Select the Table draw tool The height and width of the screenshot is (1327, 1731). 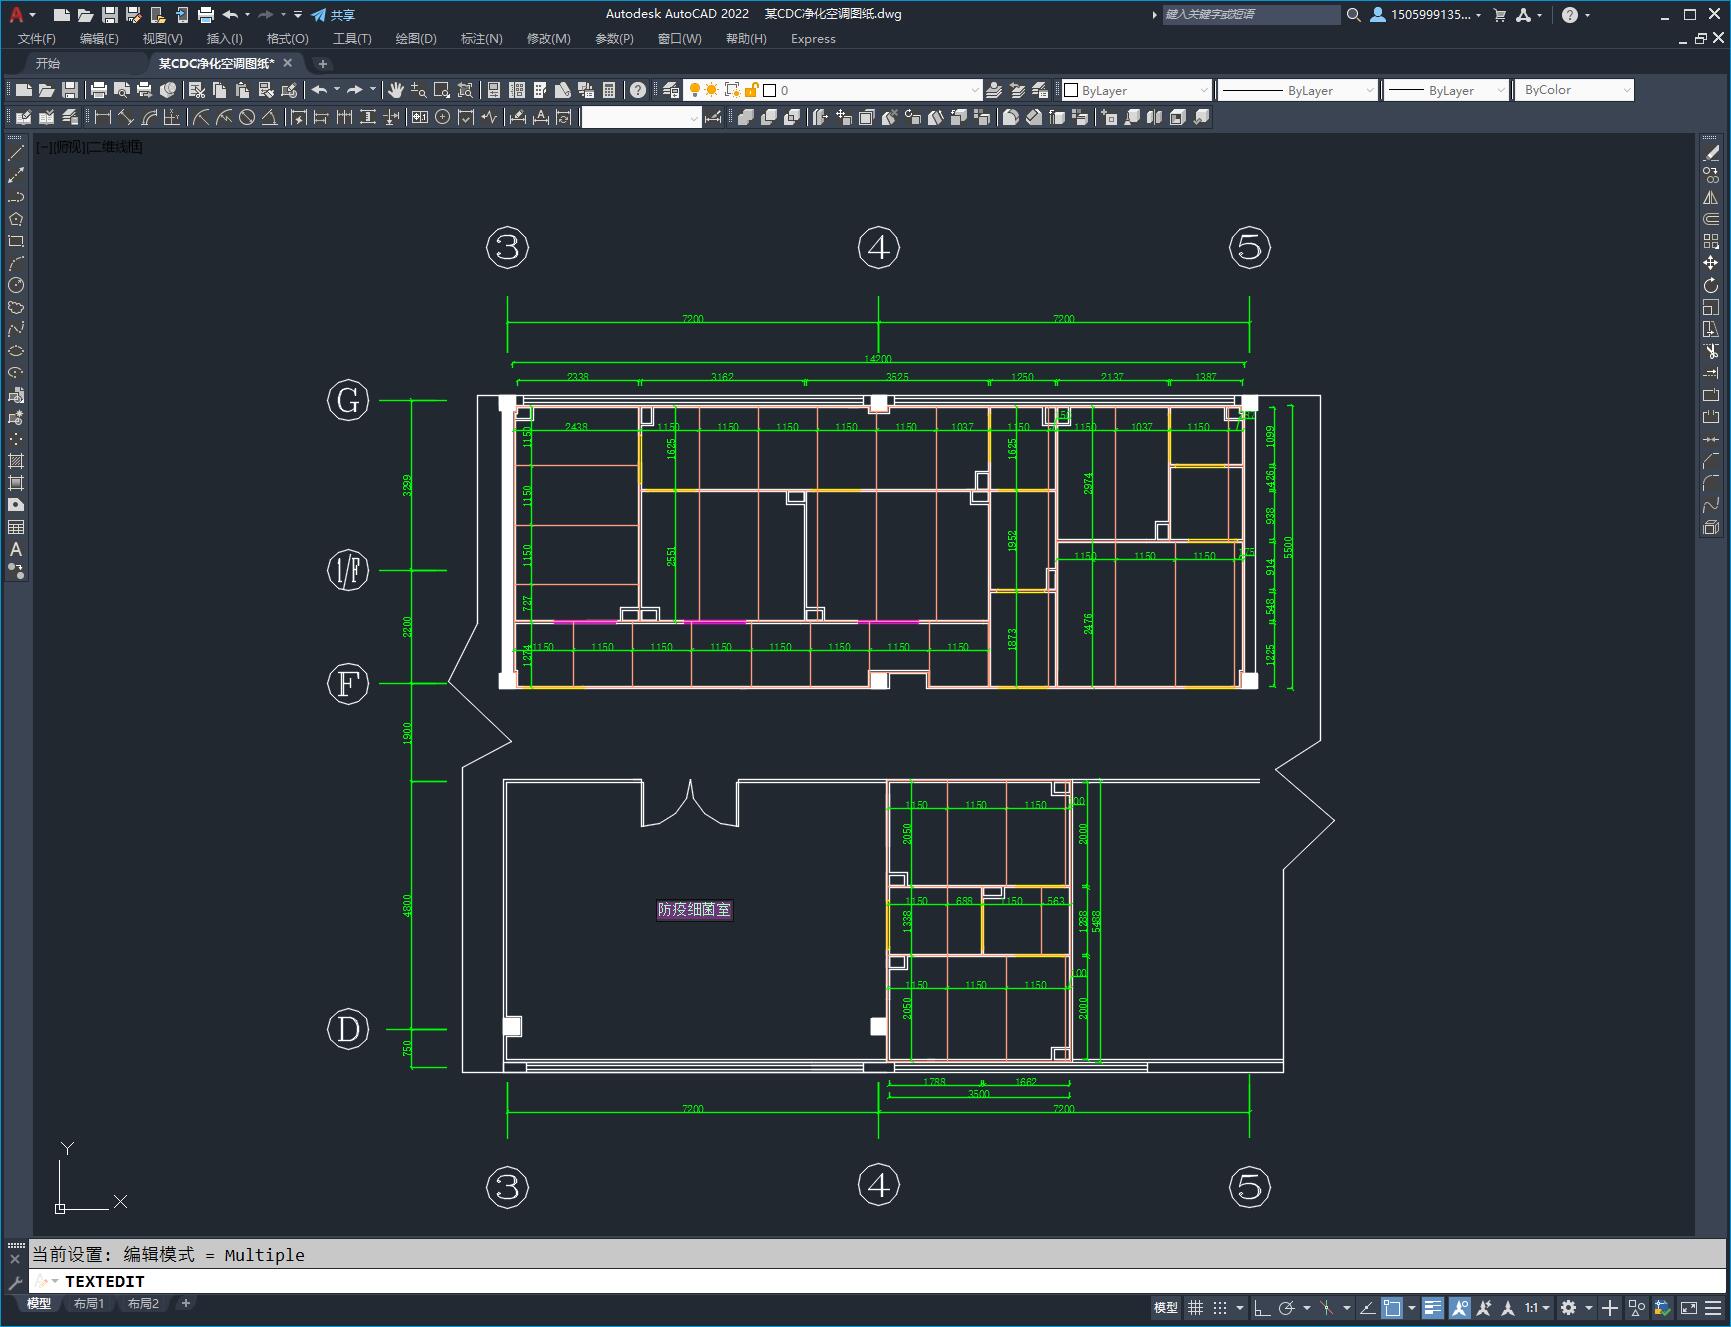point(16,527)
